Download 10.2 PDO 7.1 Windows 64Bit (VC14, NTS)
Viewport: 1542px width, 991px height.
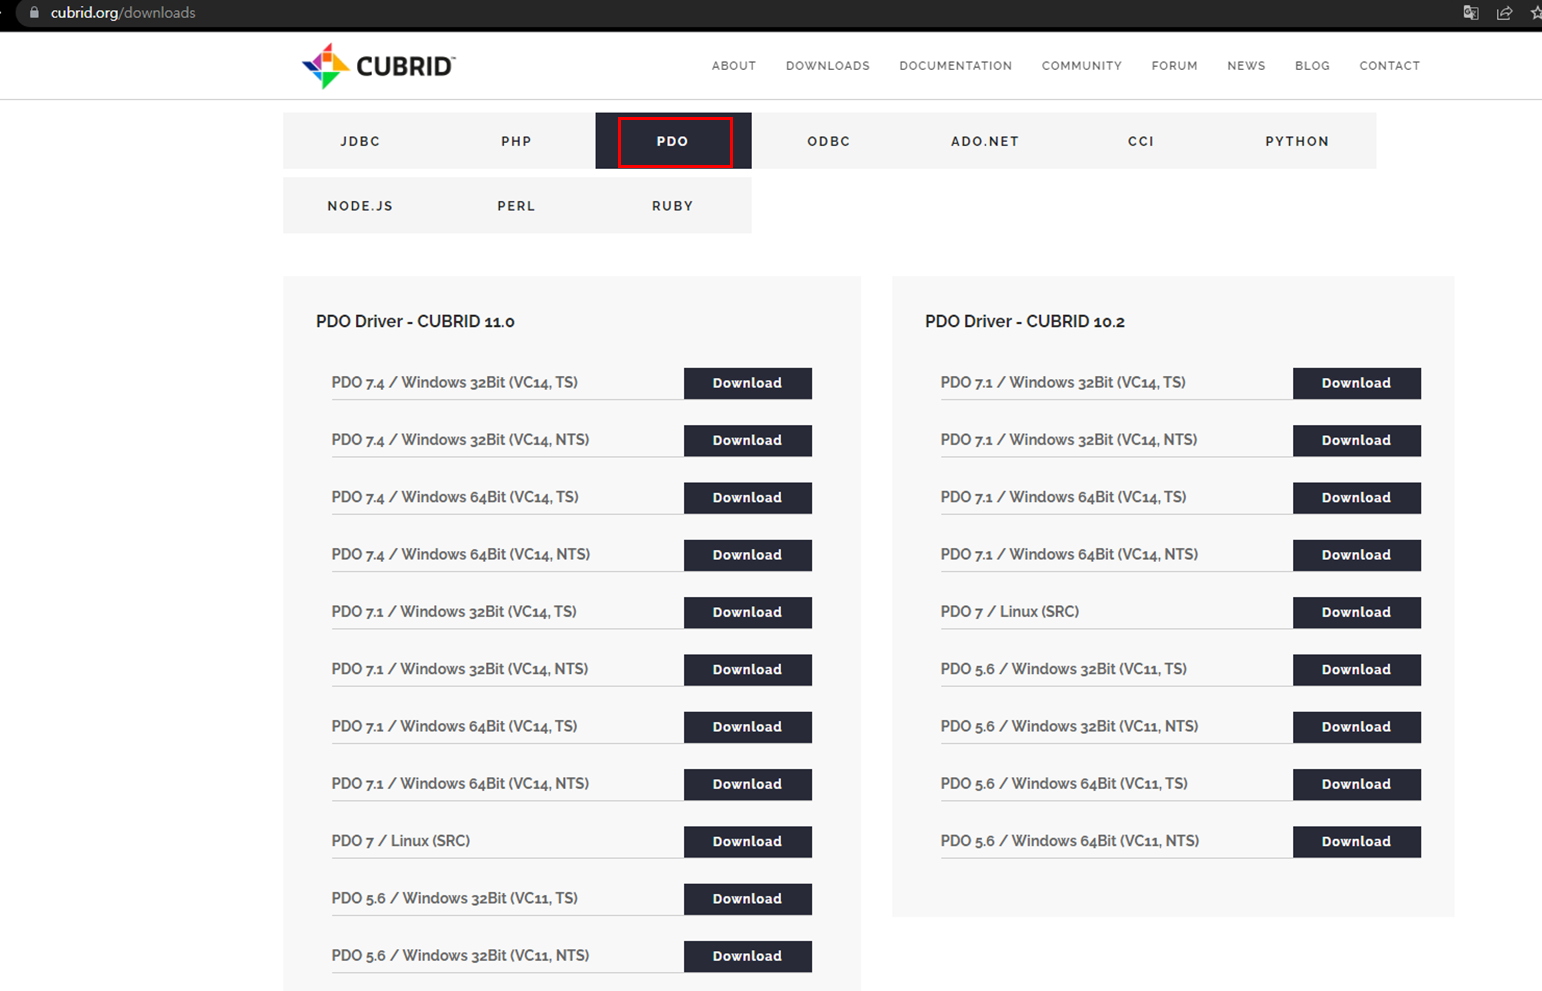[1357, 555]
